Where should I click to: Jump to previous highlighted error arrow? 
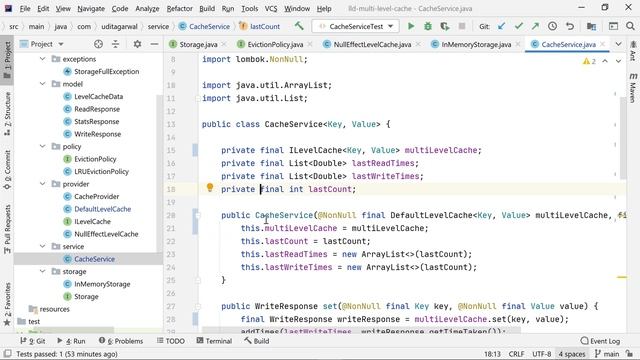click(x=605, y=61)
